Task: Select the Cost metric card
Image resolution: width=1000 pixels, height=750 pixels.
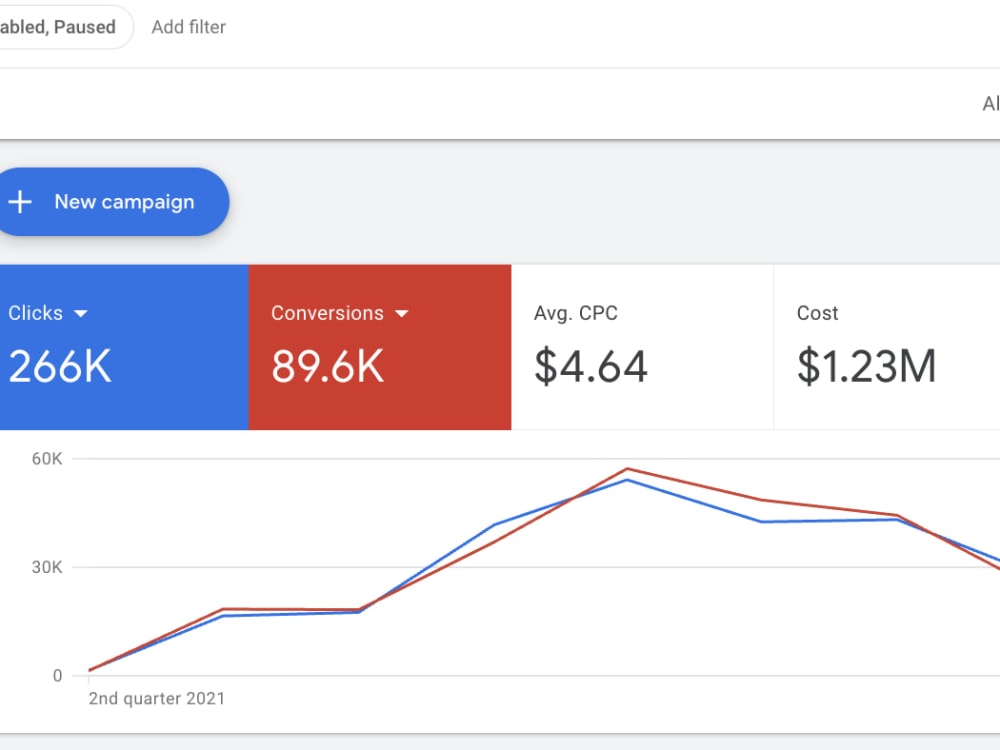Action: pos(886,347)
